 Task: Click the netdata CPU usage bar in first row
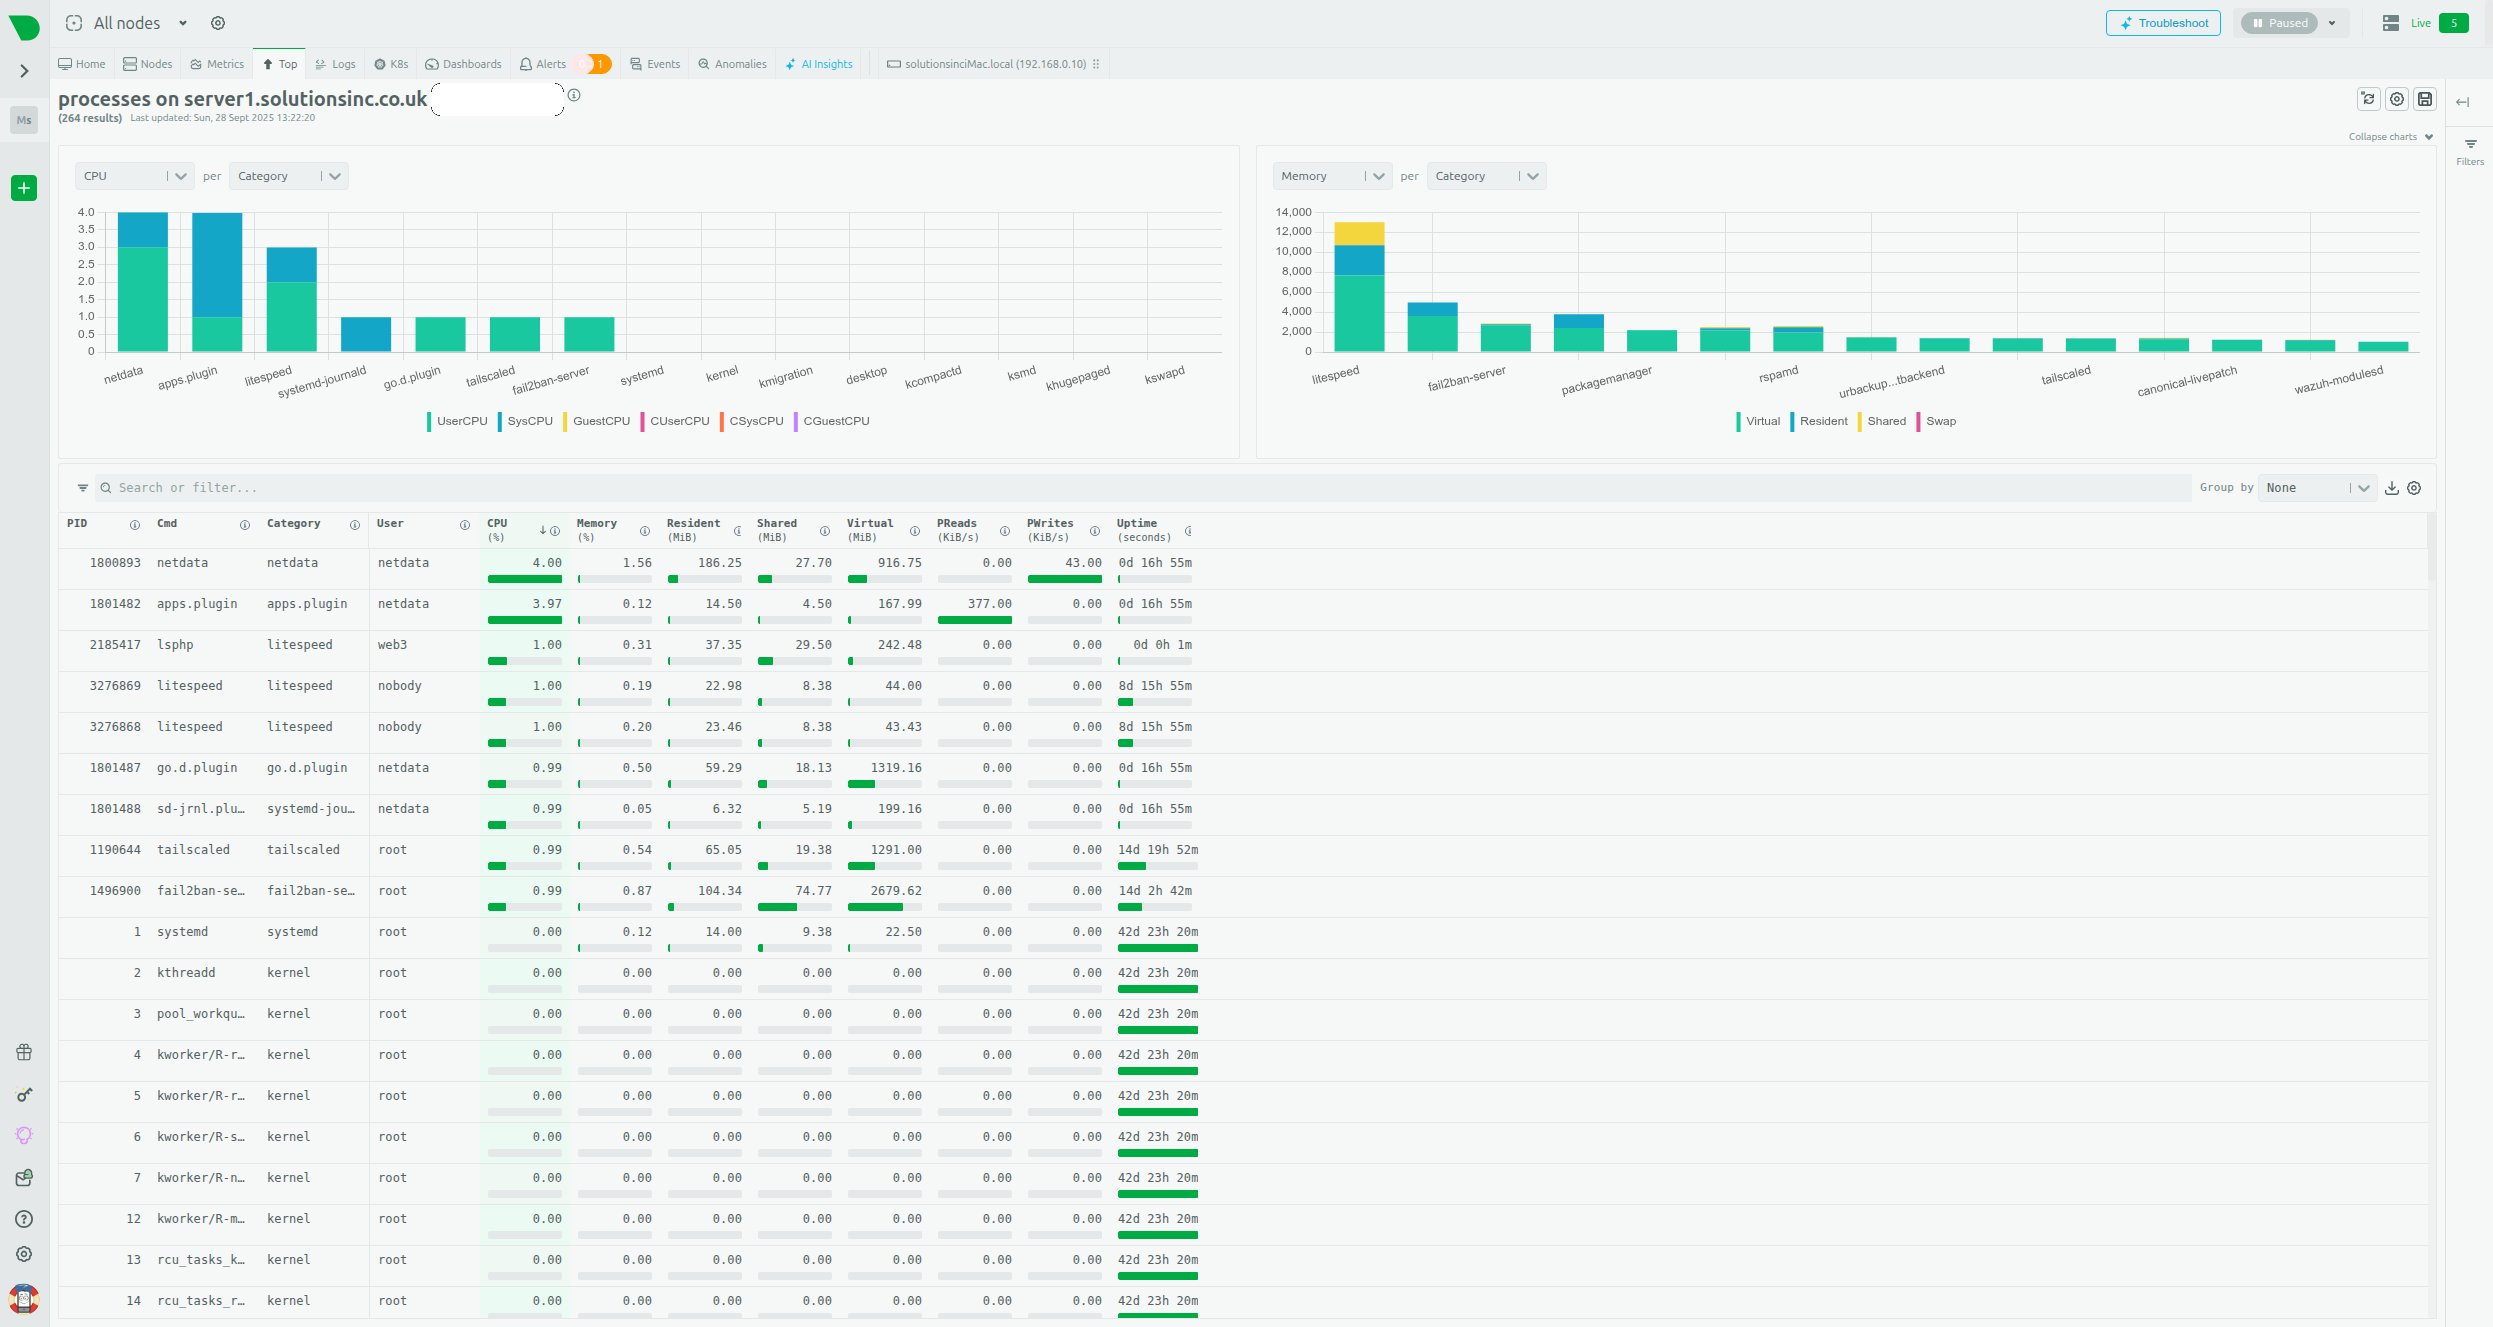click(x=524, y=579)
